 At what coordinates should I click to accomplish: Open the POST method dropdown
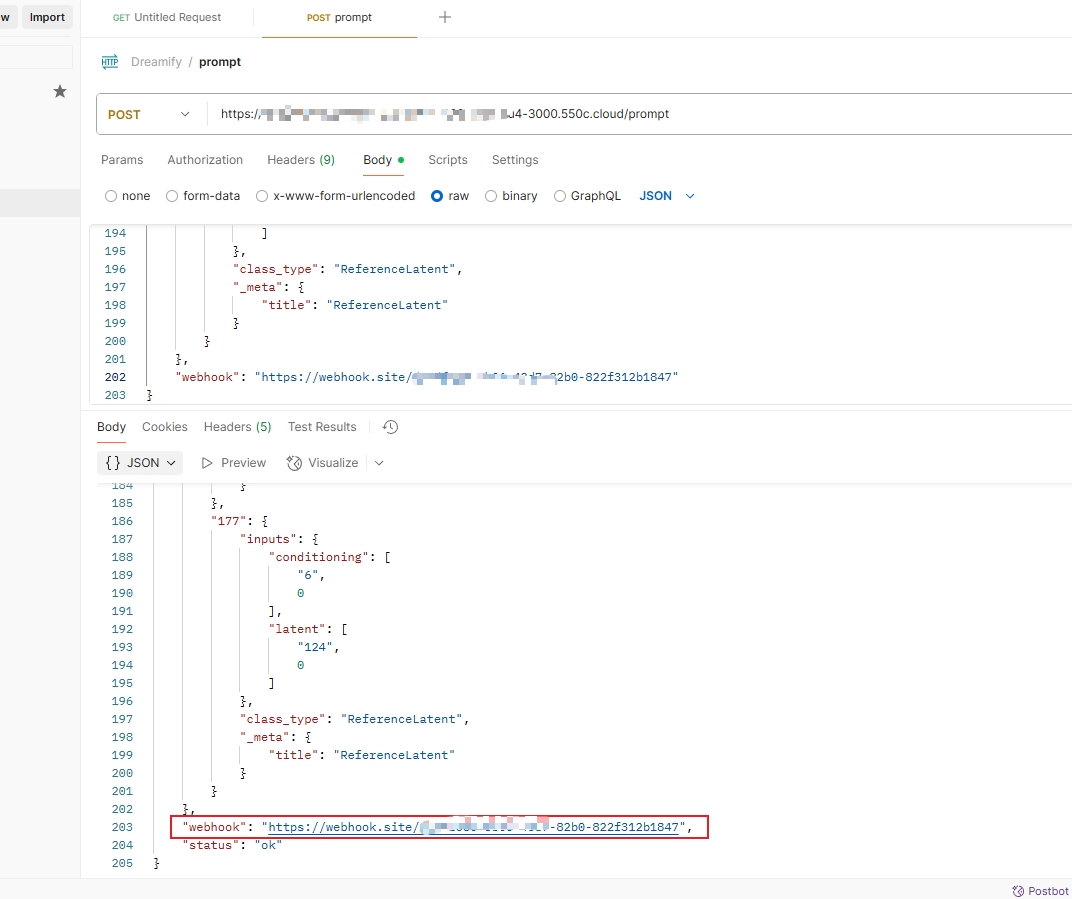(x=150, y=114)
